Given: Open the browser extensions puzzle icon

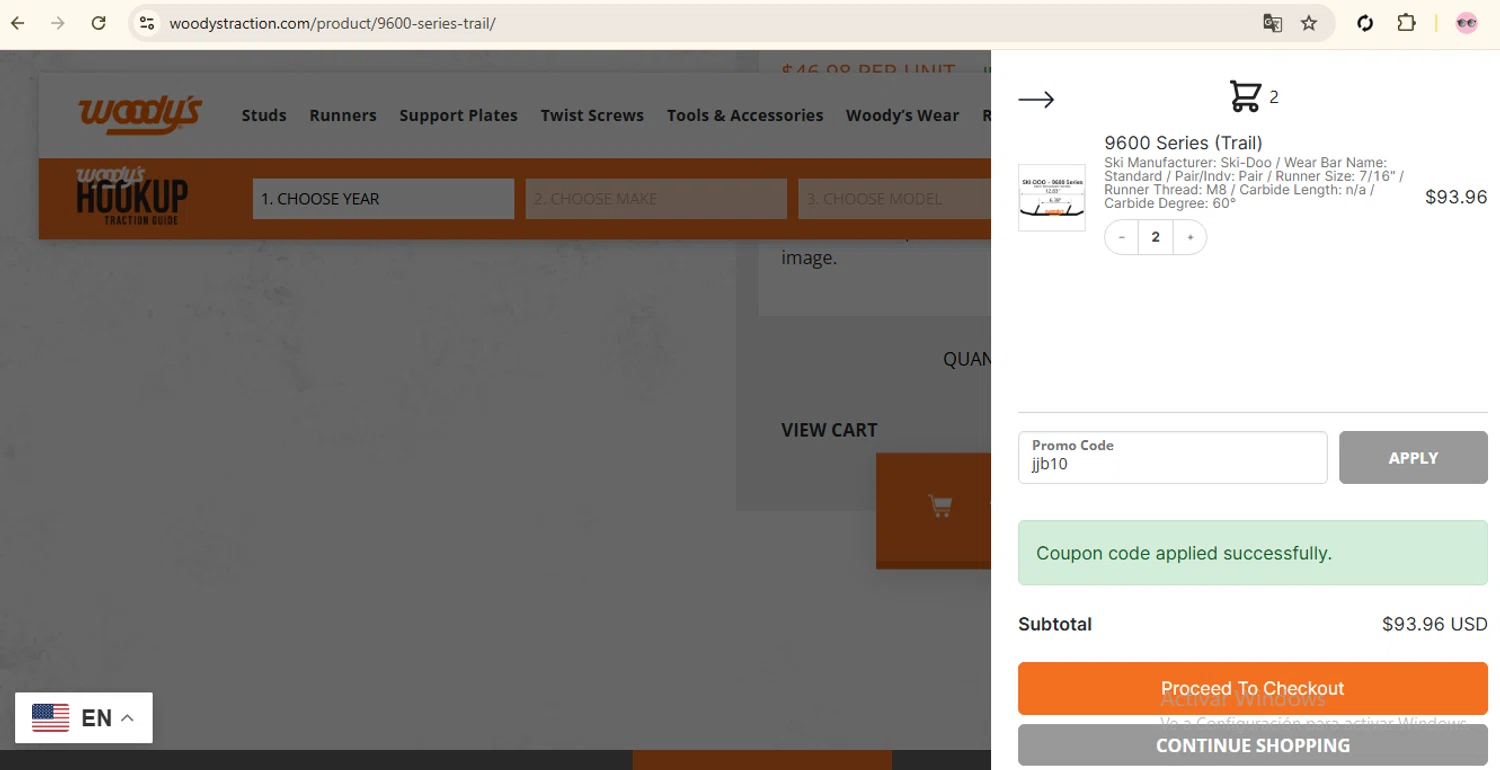Looking at the screenshot, I should 1406,23.
